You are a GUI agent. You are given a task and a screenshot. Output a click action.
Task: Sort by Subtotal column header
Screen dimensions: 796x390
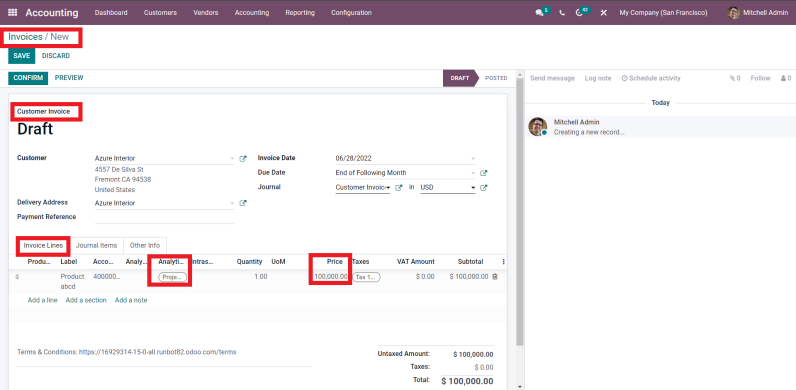[470, 262]
